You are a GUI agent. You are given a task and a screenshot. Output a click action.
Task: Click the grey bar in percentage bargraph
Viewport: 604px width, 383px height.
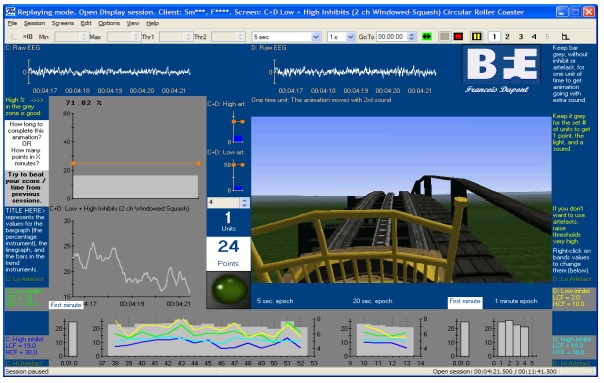(136, 187)
